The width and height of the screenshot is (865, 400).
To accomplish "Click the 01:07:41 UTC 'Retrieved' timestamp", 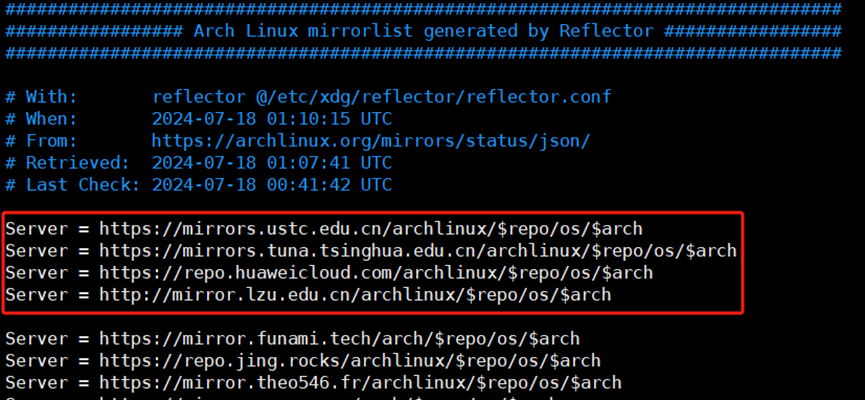I will tap(272, 163).
